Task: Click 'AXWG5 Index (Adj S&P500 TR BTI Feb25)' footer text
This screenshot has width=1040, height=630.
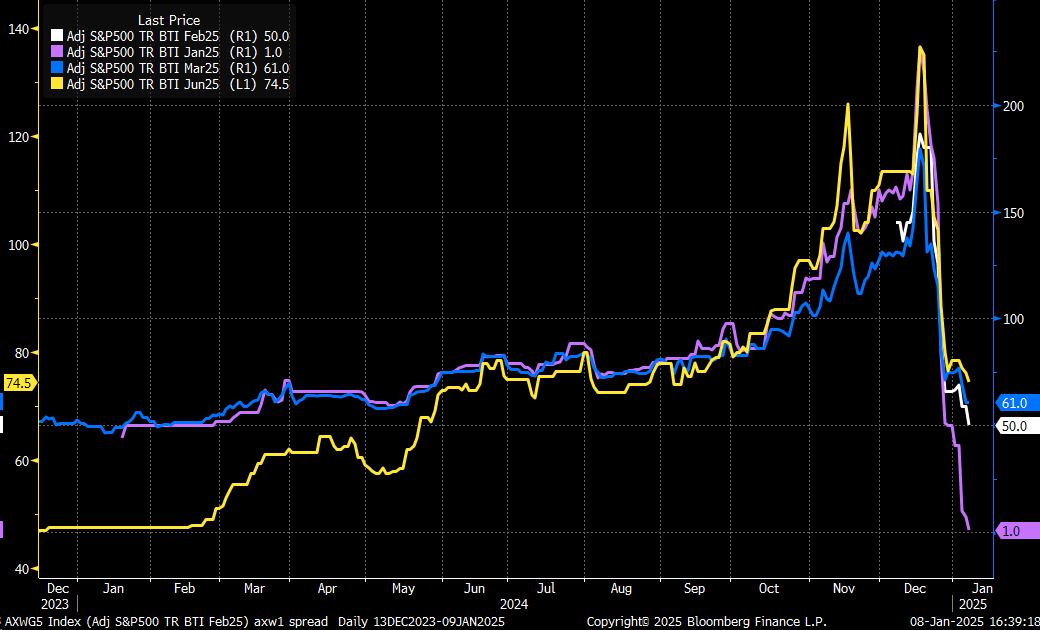Action: [x=130, y=622]
